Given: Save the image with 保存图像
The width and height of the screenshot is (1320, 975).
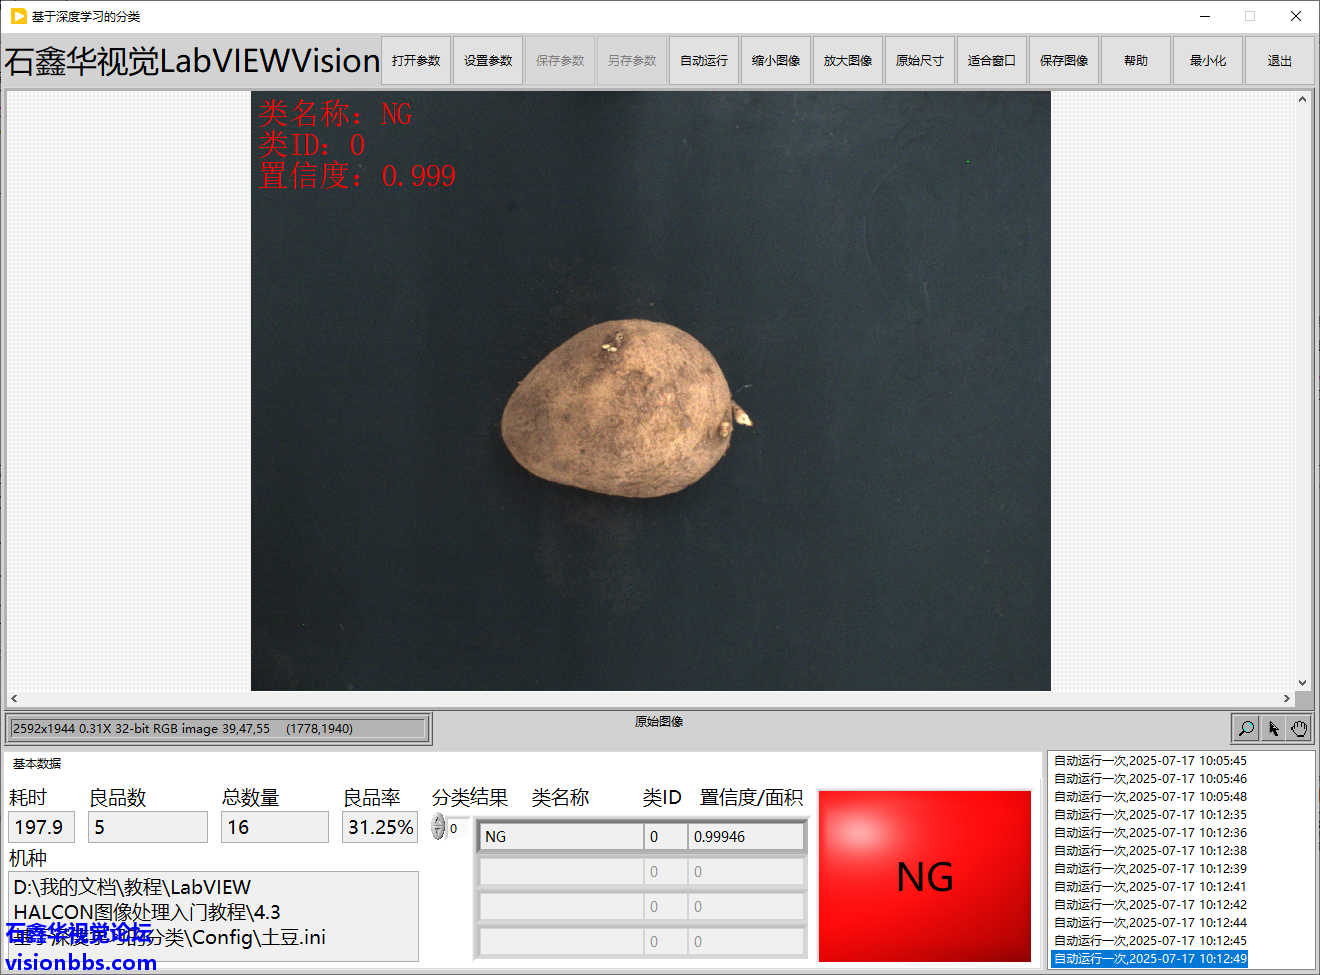Looking at the screenshot, I should coord(1064,61).
